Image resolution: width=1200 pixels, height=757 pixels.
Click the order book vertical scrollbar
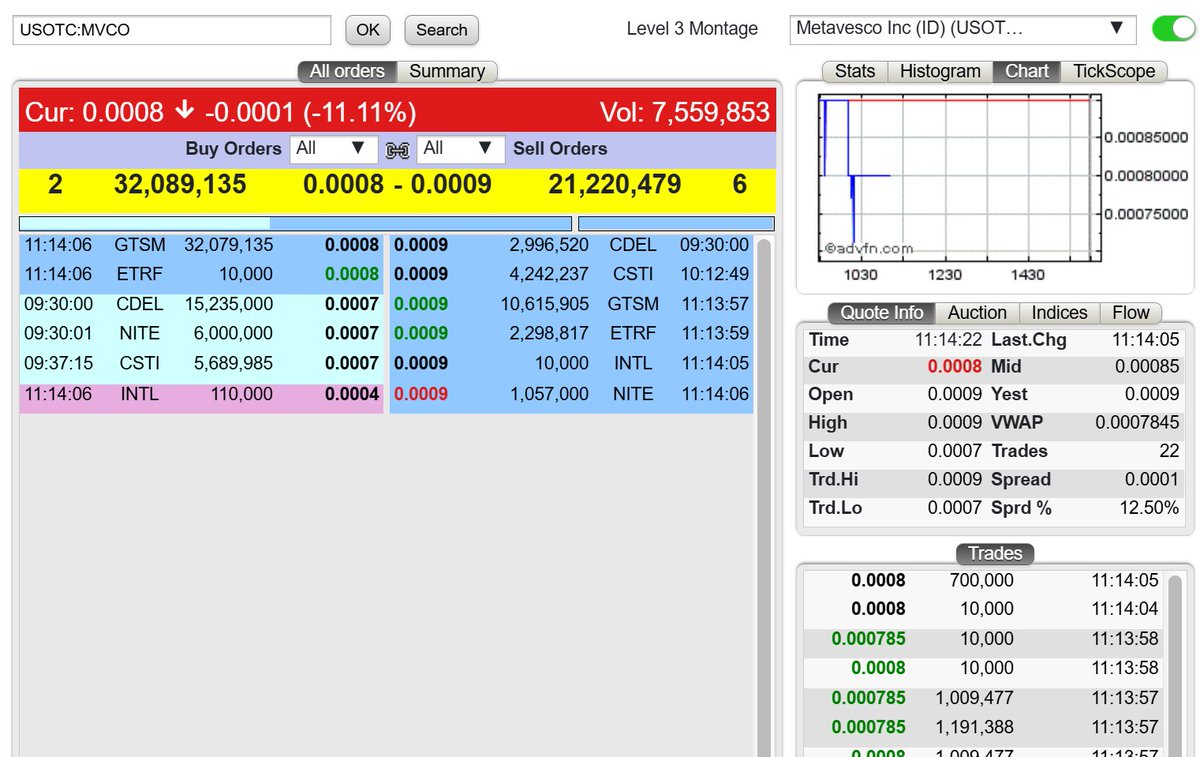[x=764, y=497]
